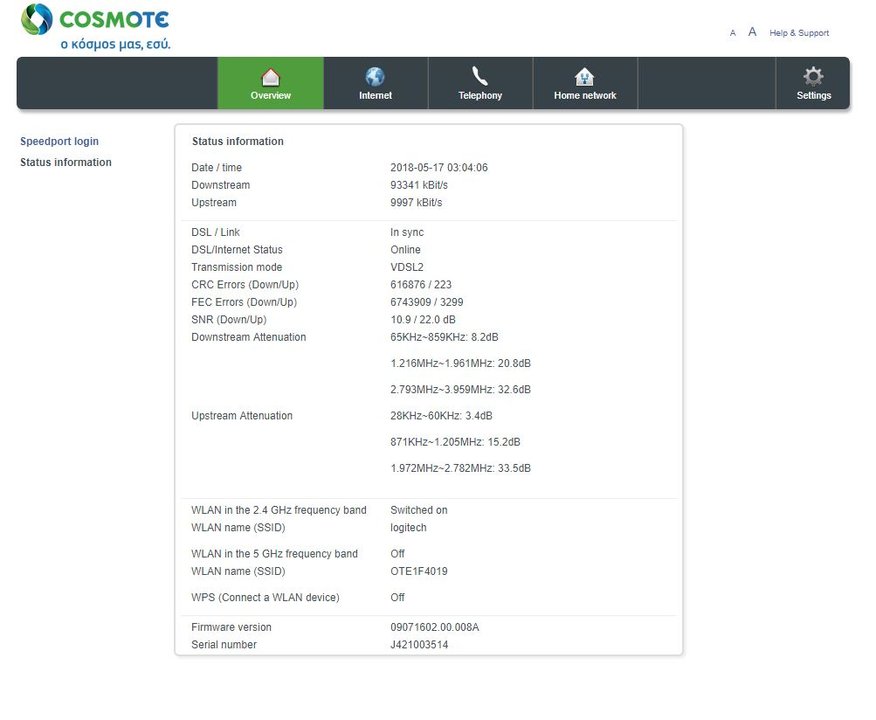Click the DSL/Internet Status value Online
This screenshot has width=876, height=720.
[x=405, y=250]
